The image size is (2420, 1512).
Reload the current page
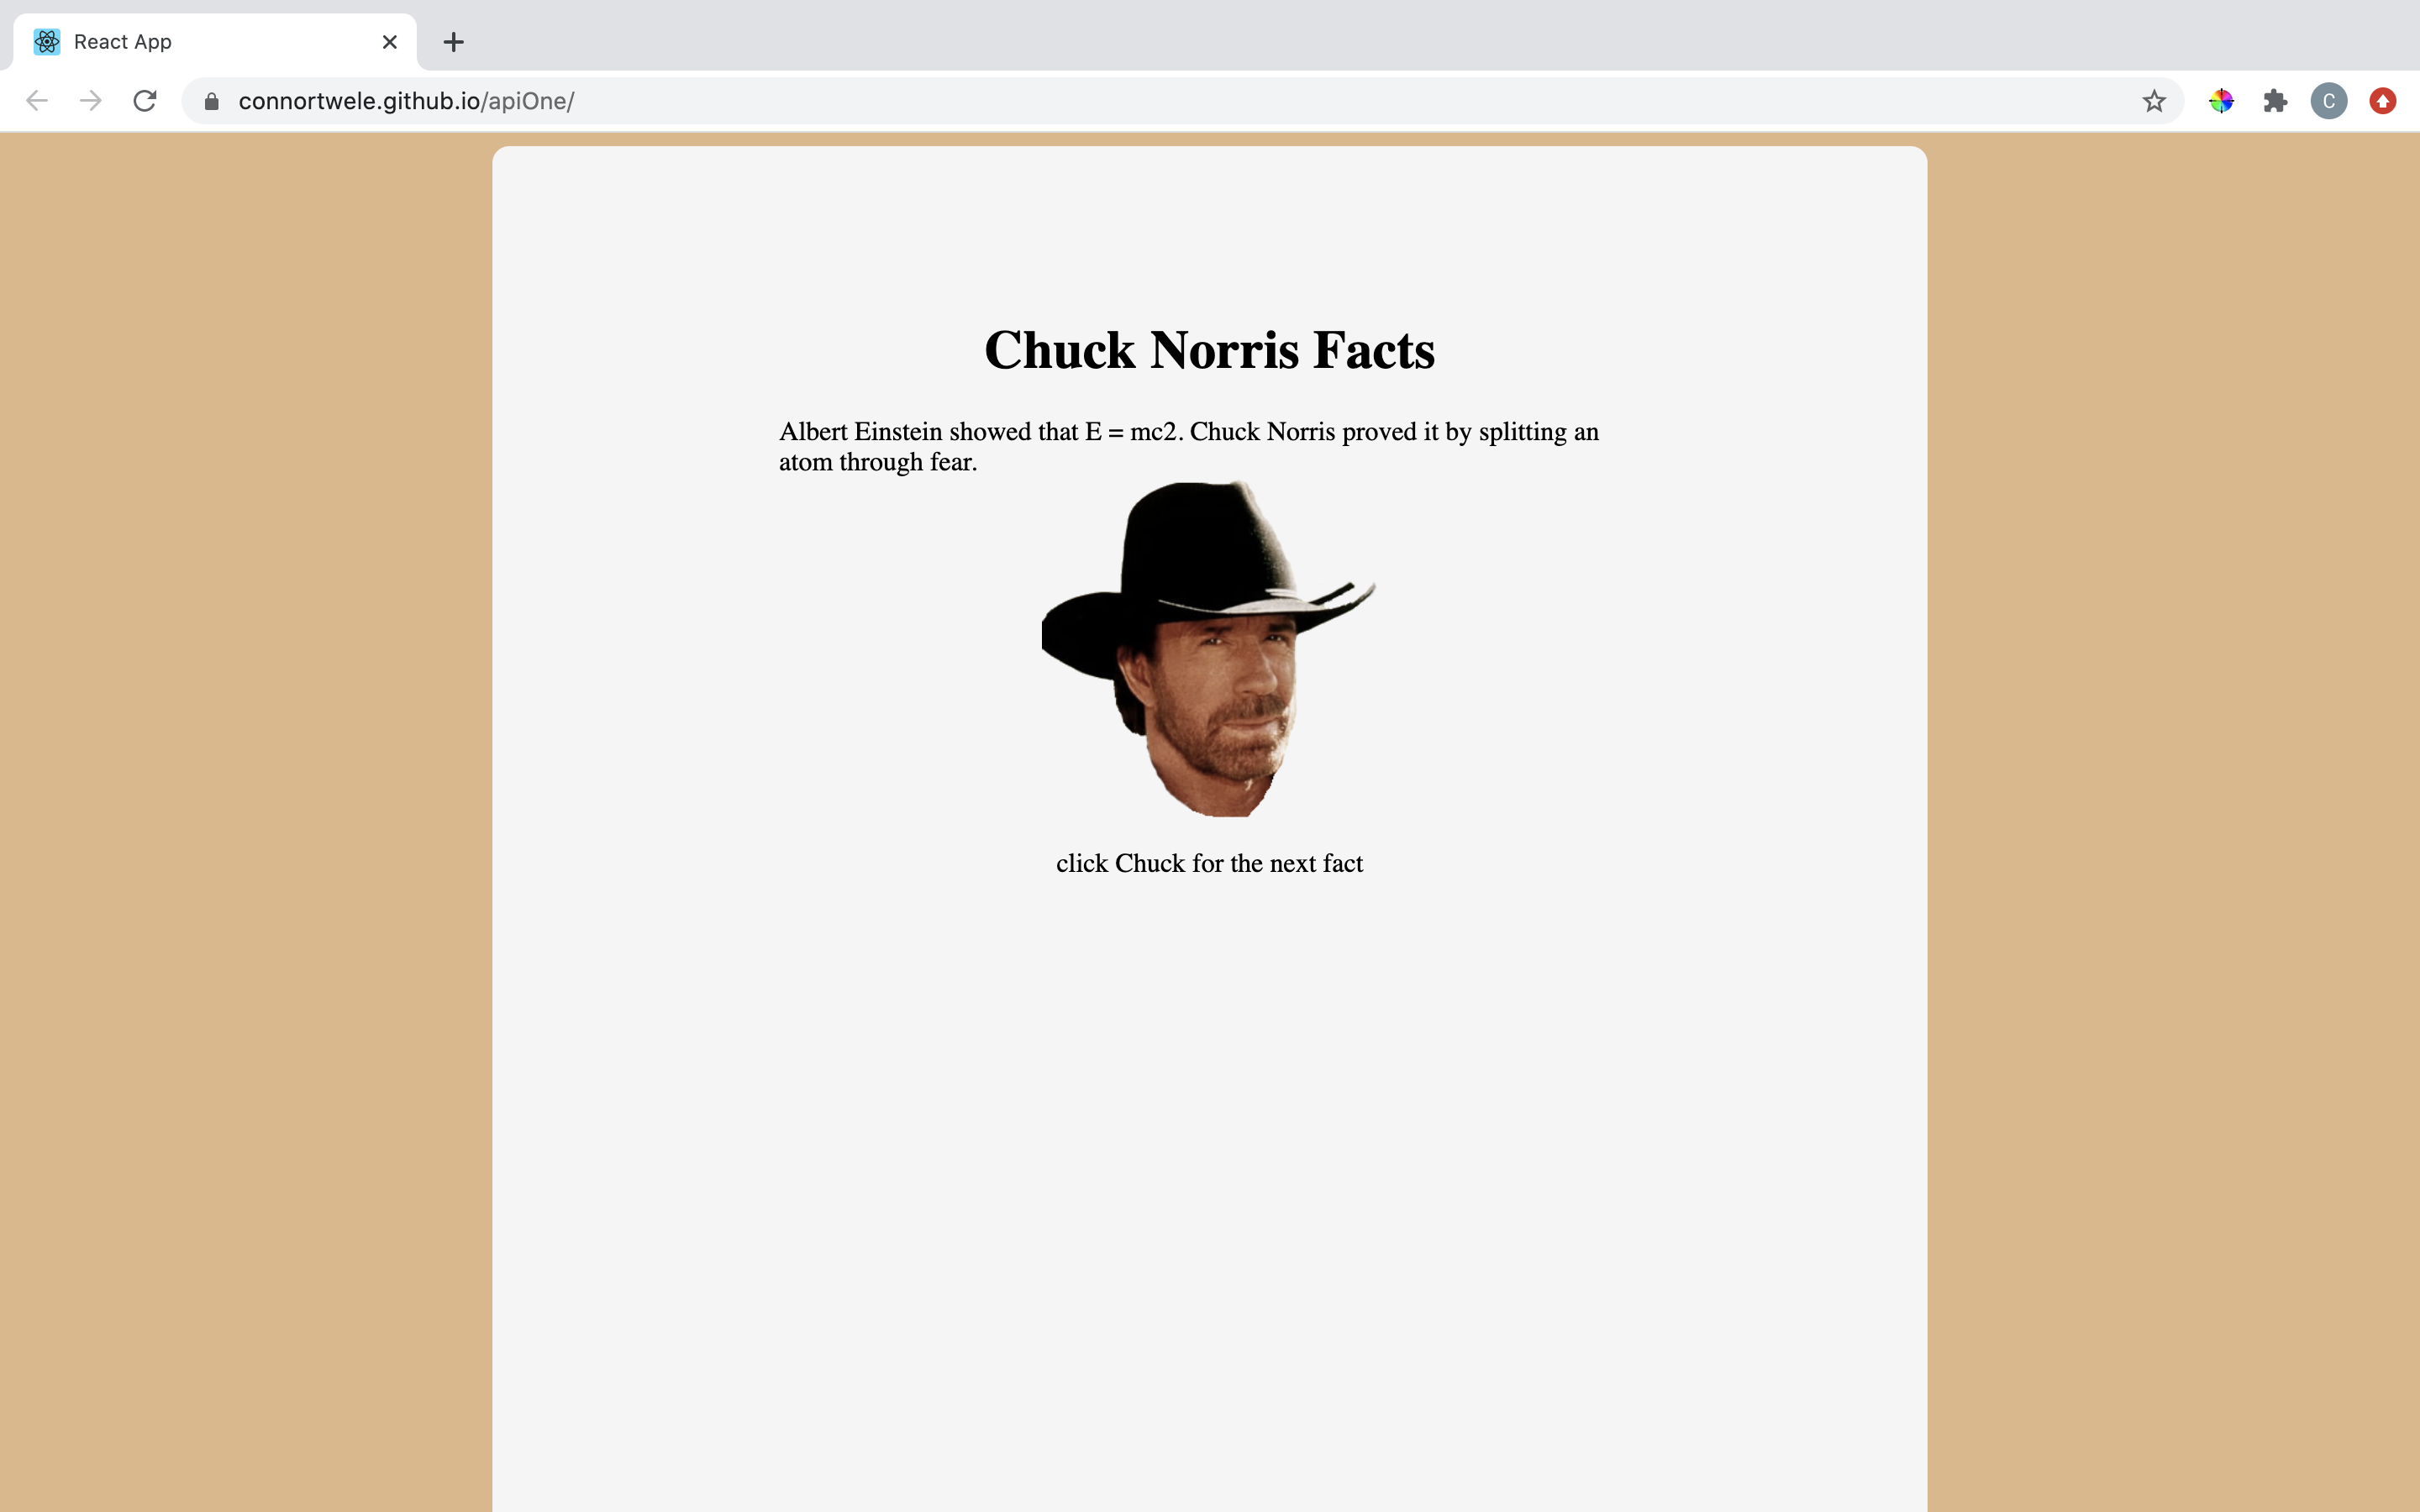145,101
